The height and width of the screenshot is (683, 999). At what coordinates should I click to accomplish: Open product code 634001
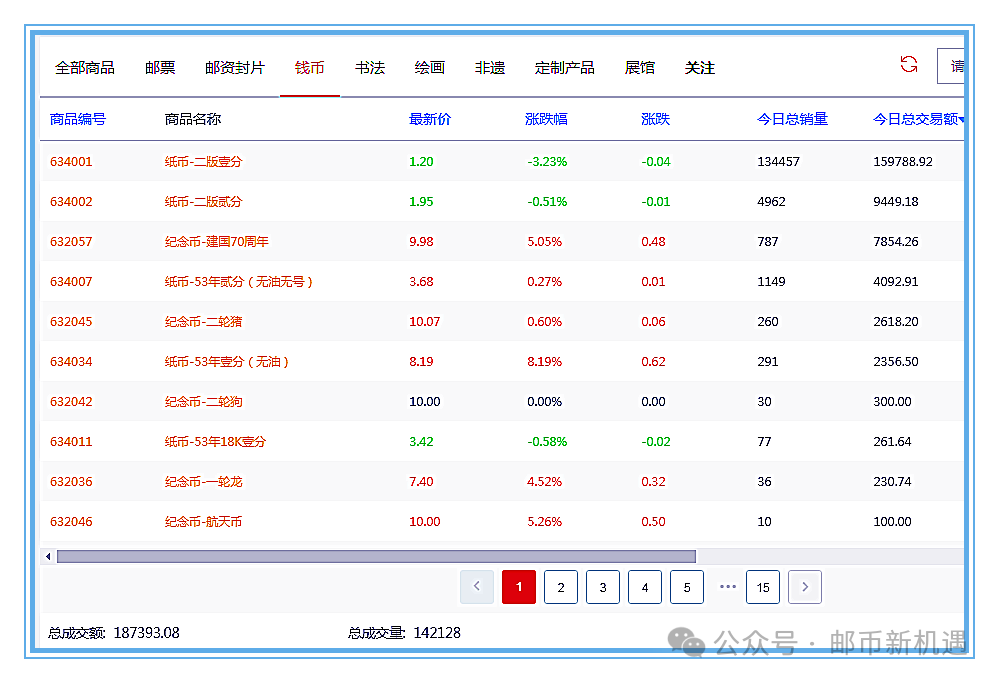point(71,162)
